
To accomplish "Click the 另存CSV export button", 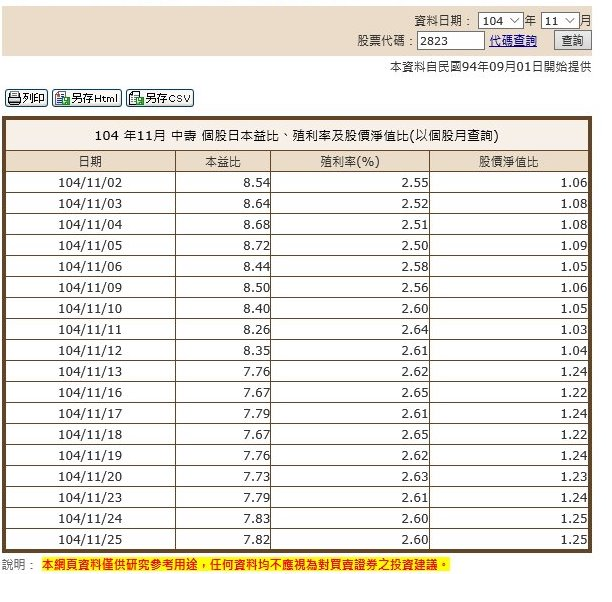I will click(x=160, y=98).
